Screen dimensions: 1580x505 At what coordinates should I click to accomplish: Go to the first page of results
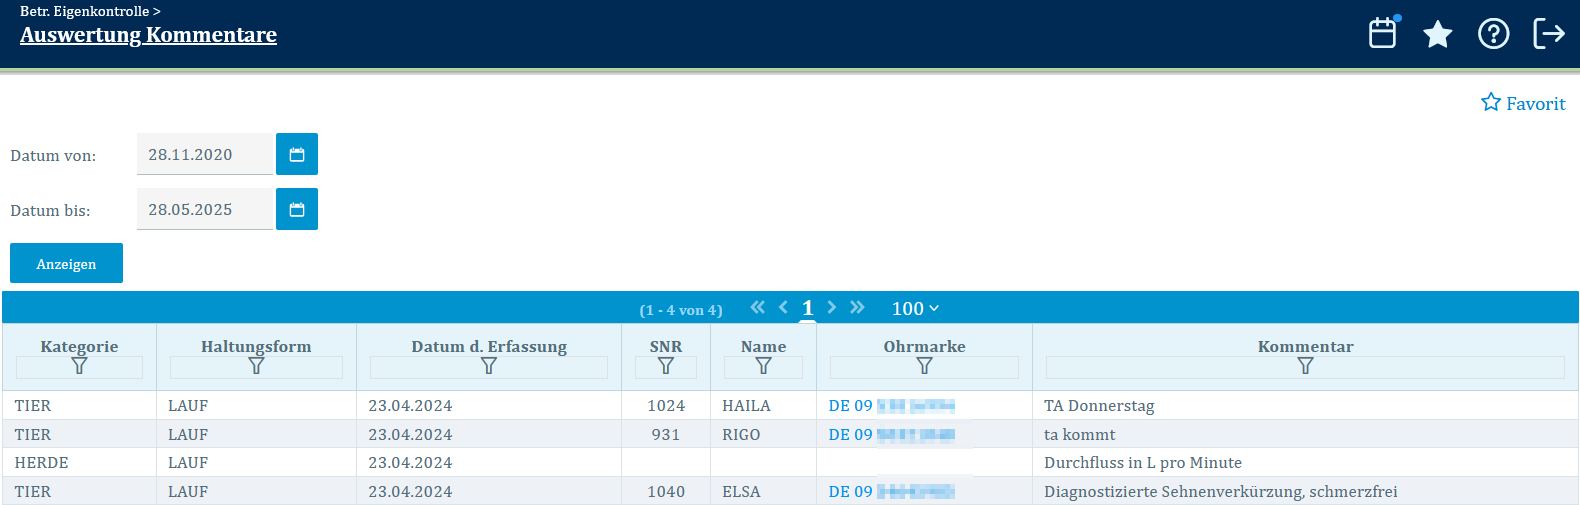[x=757, y=308]
